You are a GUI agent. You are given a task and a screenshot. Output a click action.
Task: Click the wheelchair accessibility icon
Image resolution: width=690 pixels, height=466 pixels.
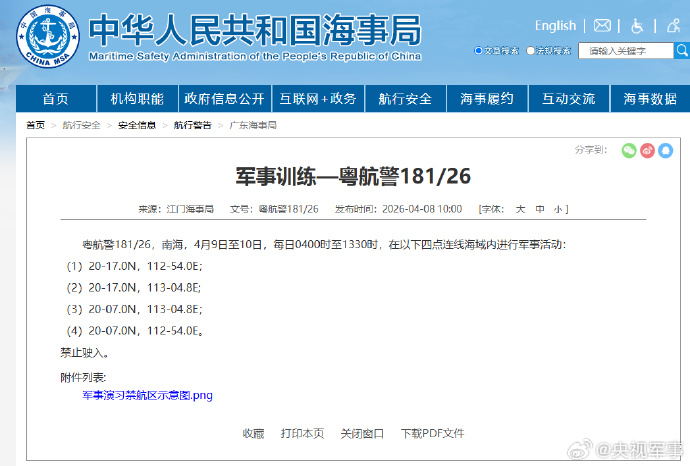tap(637, 26)
